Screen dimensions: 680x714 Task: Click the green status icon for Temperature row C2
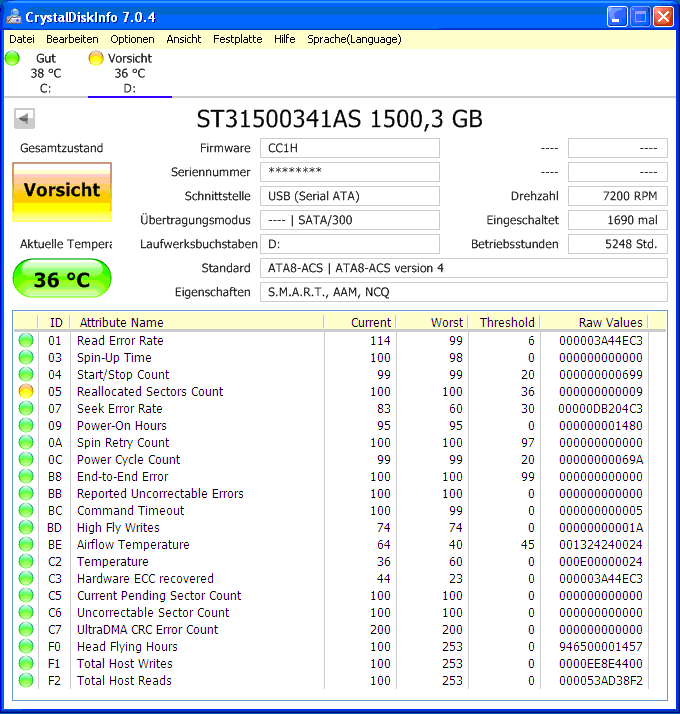pos(26,561)
